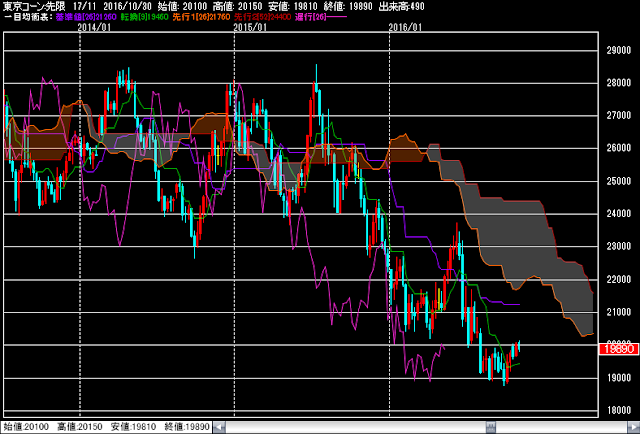Click the 一目均衡表 indicator label
This screenshot has height=434, width=640.
(x=28, y=17)
